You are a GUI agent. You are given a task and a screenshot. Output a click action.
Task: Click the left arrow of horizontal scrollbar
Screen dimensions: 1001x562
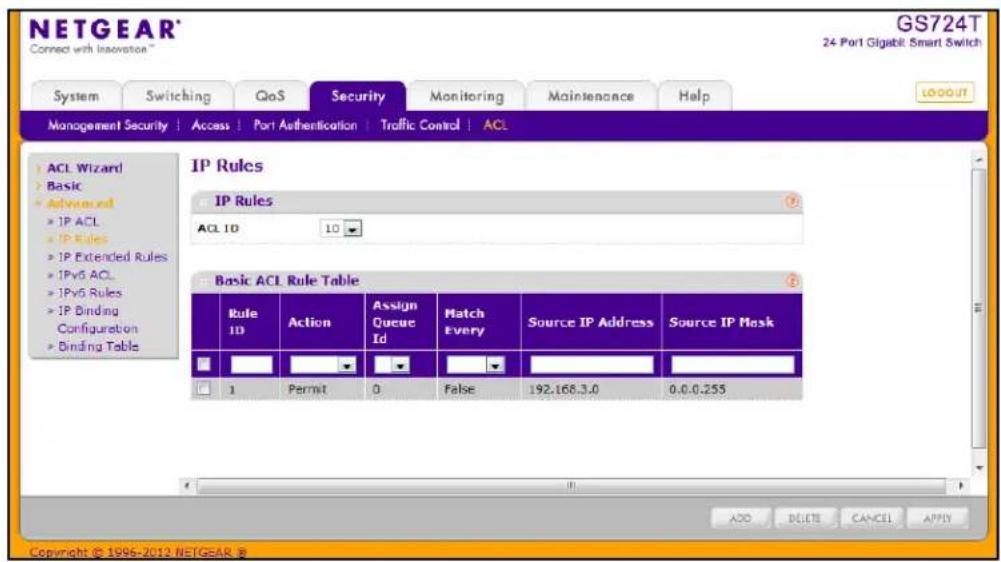coord(187,486)
